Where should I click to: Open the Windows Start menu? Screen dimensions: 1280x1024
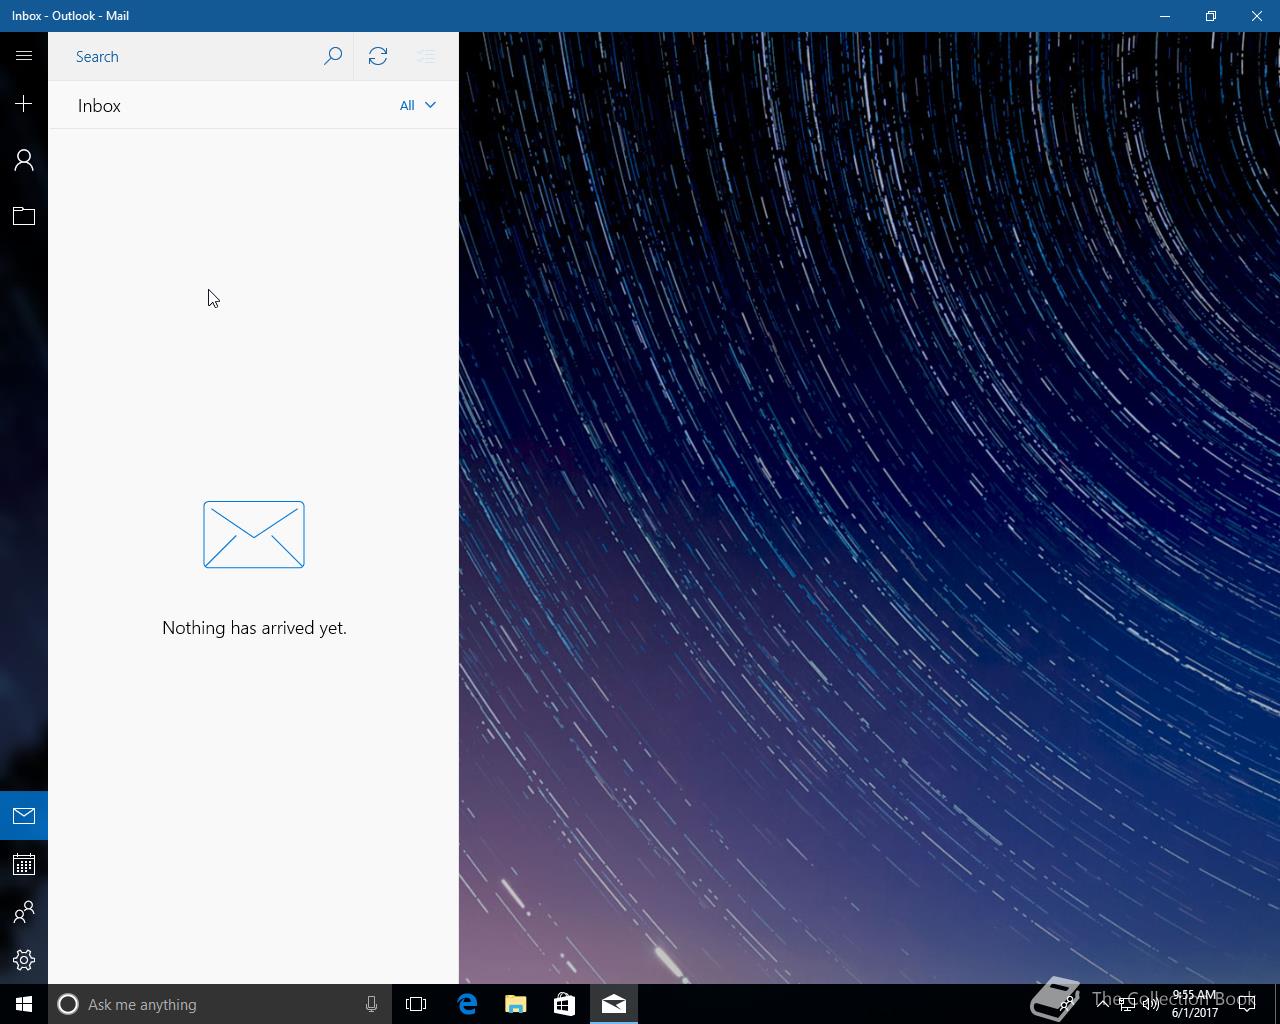[x=24, y=1004]
